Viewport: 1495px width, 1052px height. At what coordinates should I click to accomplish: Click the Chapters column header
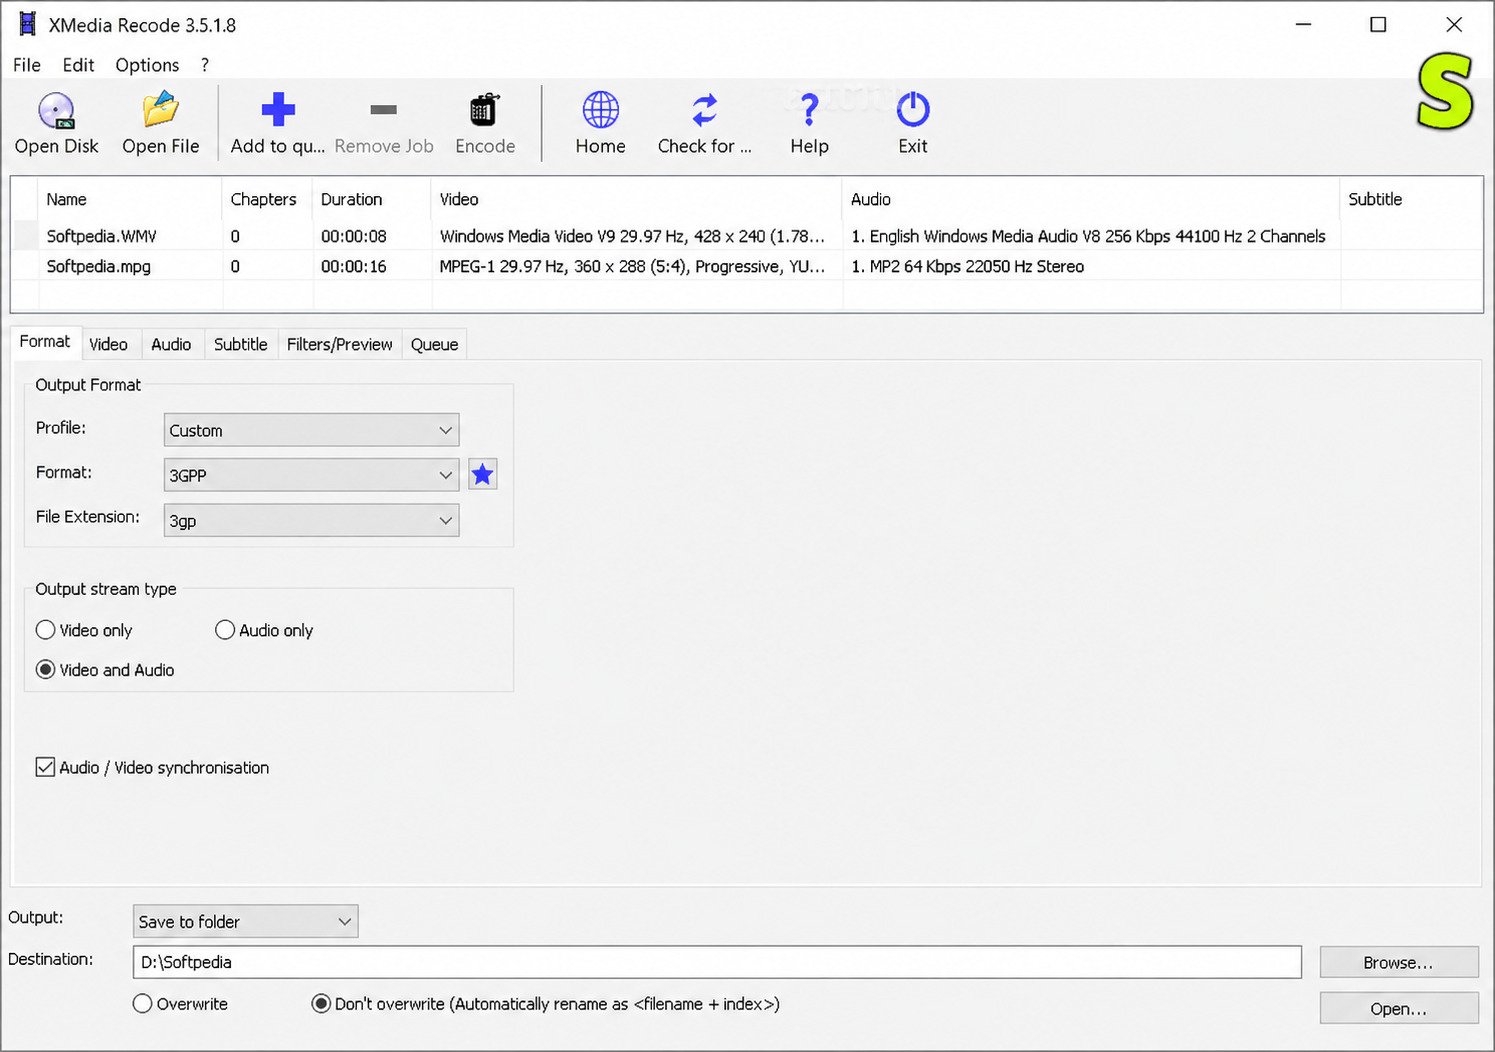(266, 199)
